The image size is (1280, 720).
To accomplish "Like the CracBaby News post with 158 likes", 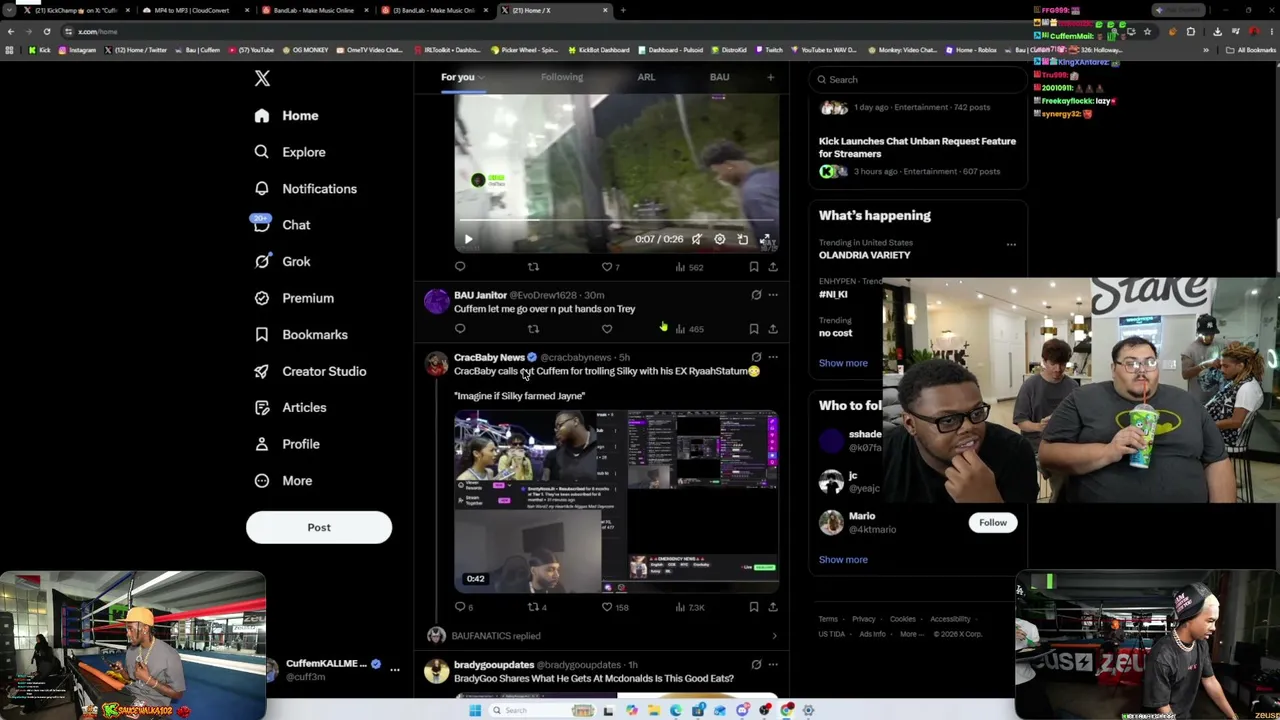I will pos(615,607).
